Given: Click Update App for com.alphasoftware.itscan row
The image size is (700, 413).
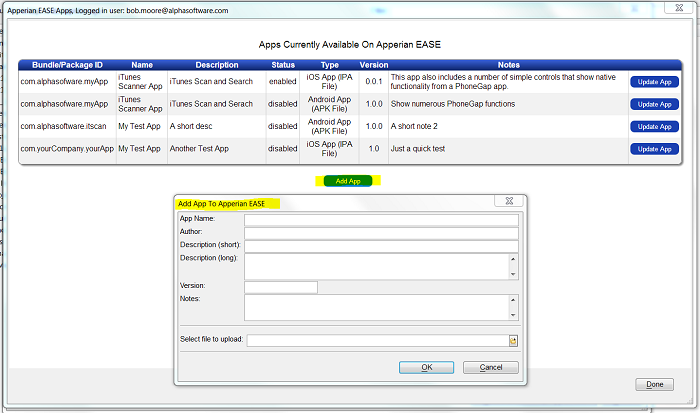Looking at the screenshot, I should [654, 126].
